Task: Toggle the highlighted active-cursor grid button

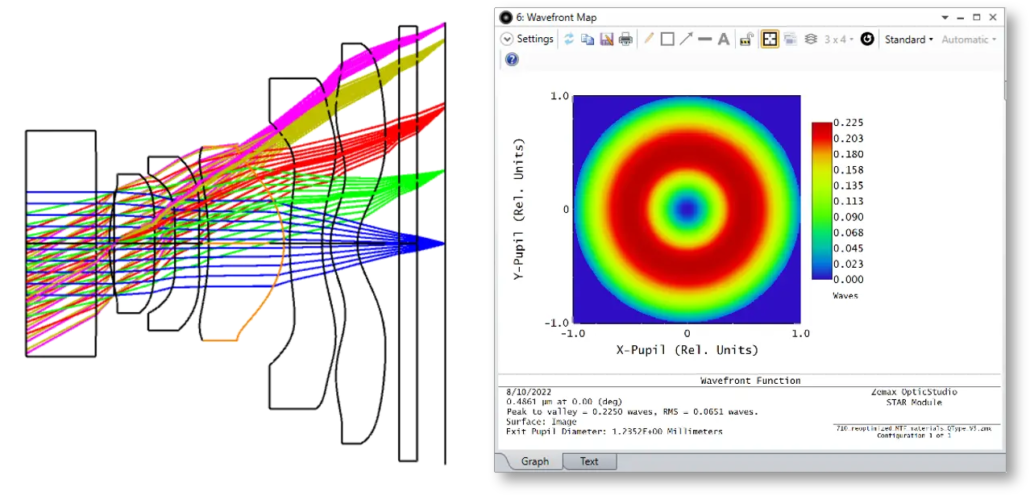Action: coord(770,39)
